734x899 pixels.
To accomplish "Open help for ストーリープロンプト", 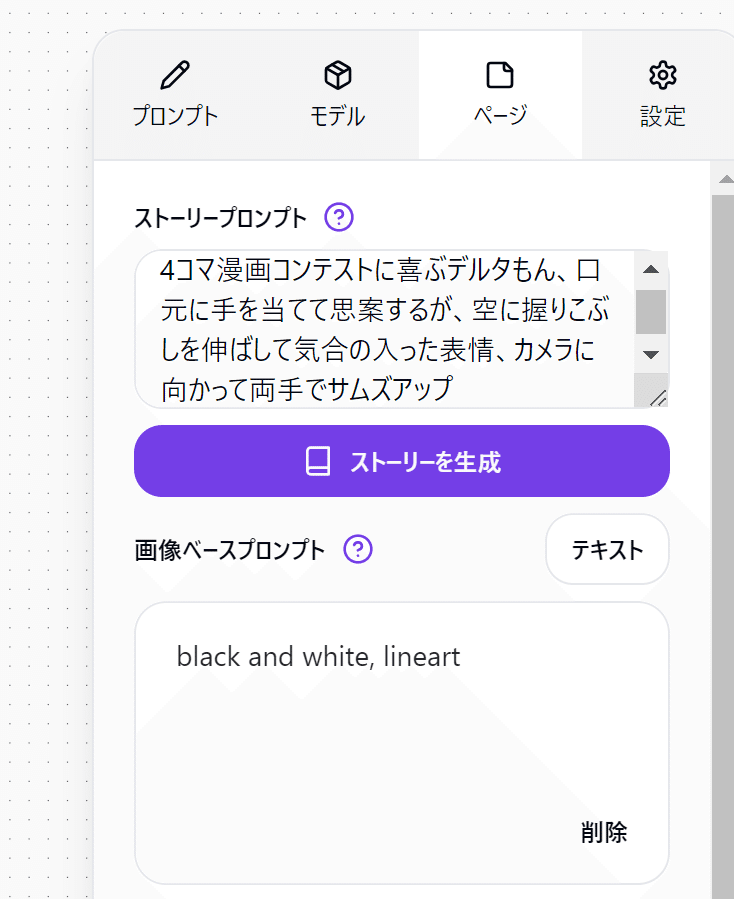I will pos(337,217).
